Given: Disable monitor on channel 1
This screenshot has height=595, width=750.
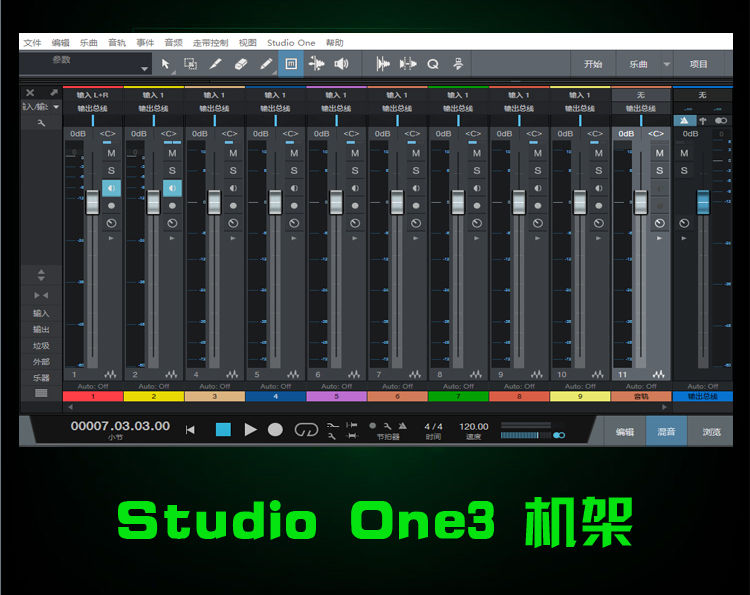Looking at the screenshot, I should click(x=111, y=188).
